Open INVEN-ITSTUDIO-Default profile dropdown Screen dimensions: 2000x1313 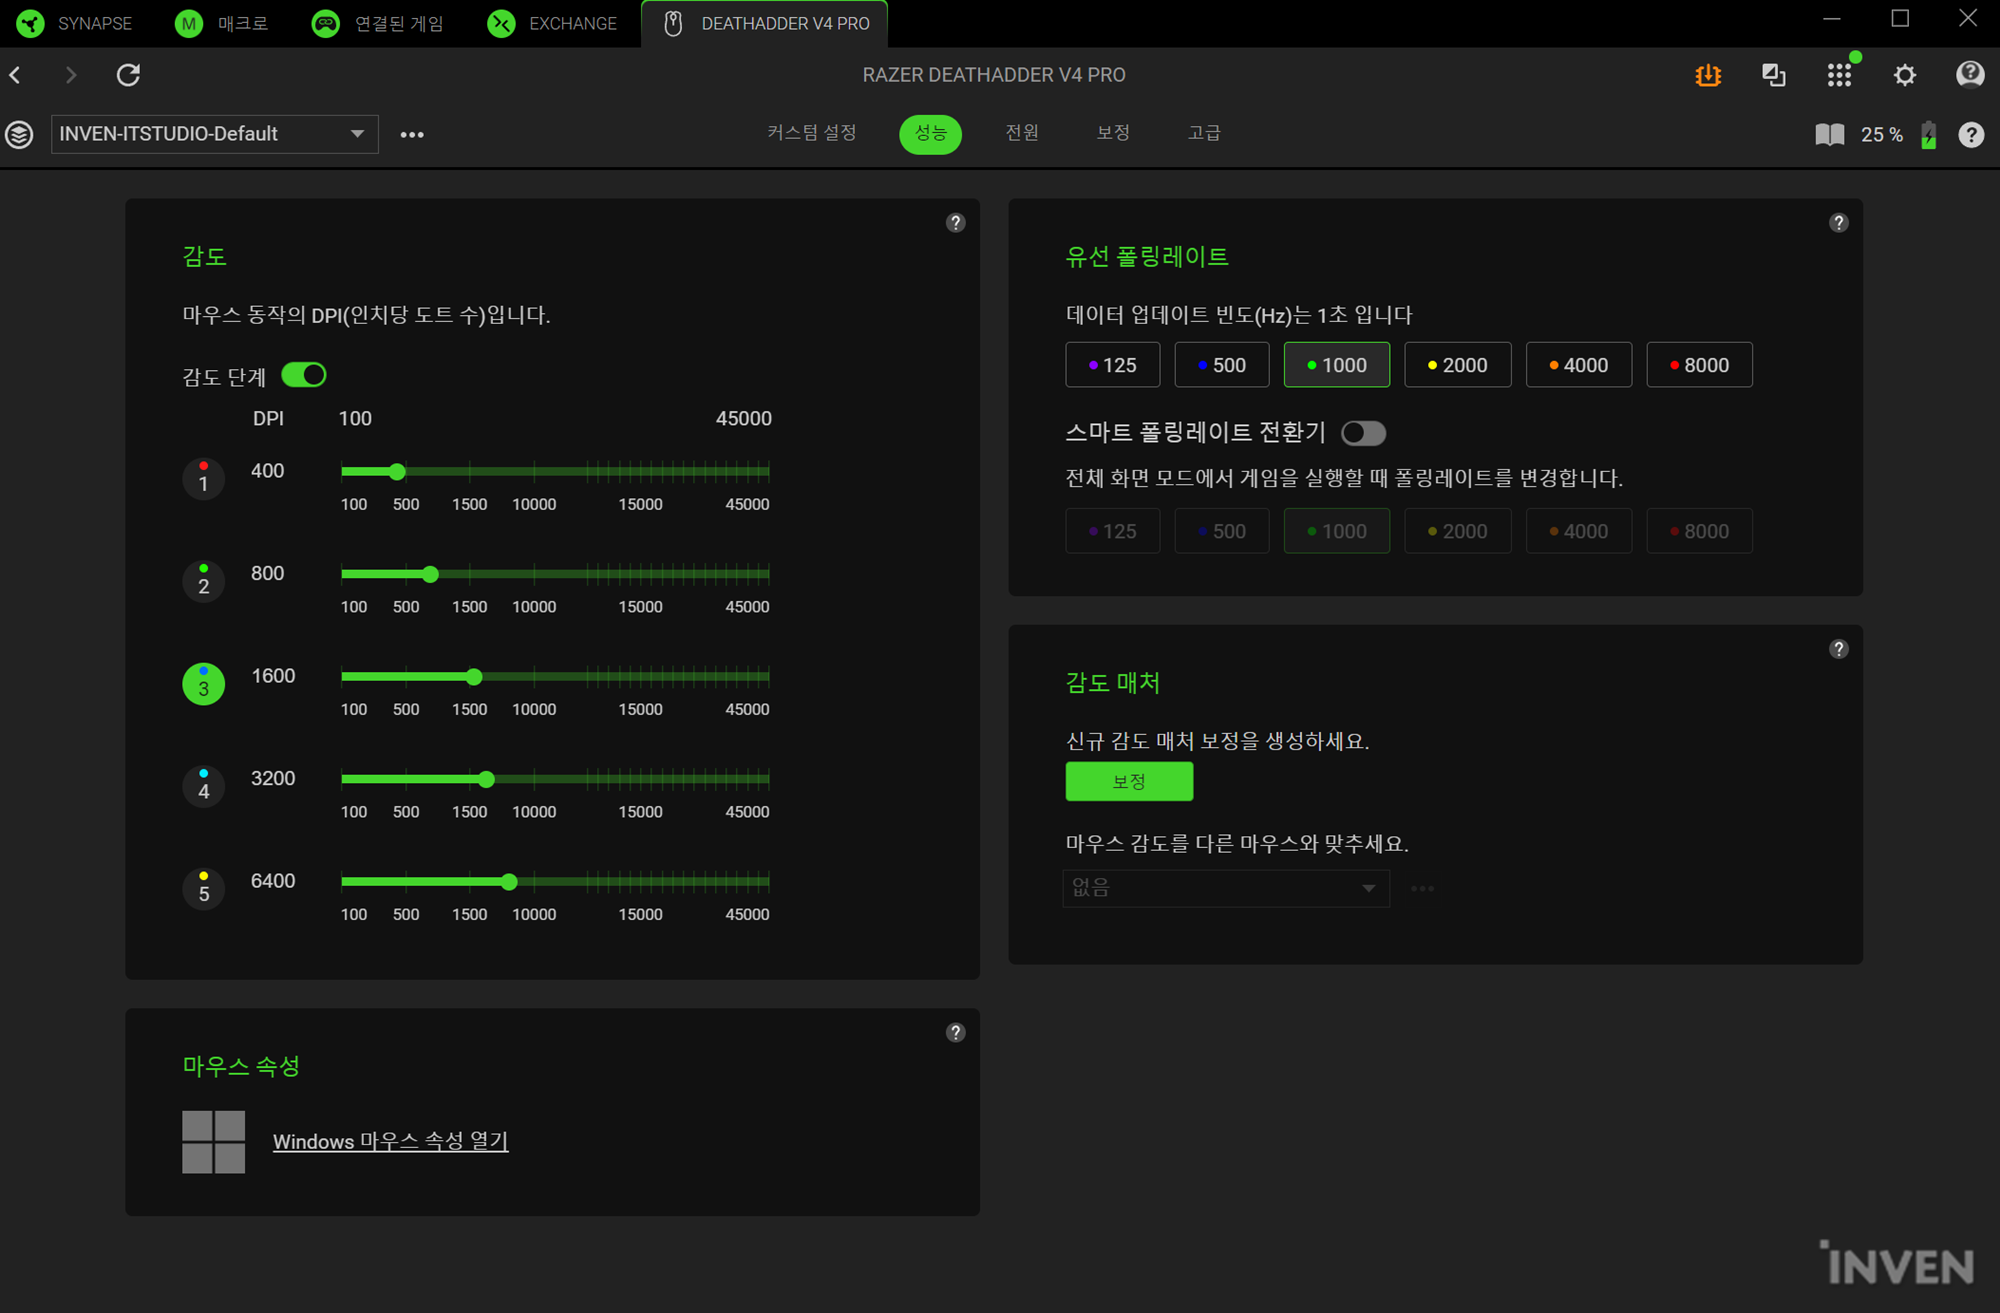[214, 134]
